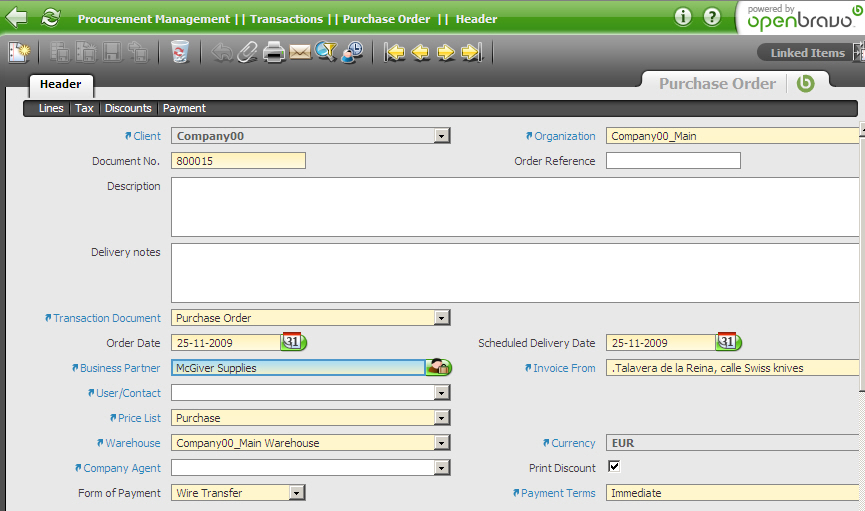Click the disabled Save and Relation icon
Viewport: 865px width, 511px height.
click(x=60, y=52)
